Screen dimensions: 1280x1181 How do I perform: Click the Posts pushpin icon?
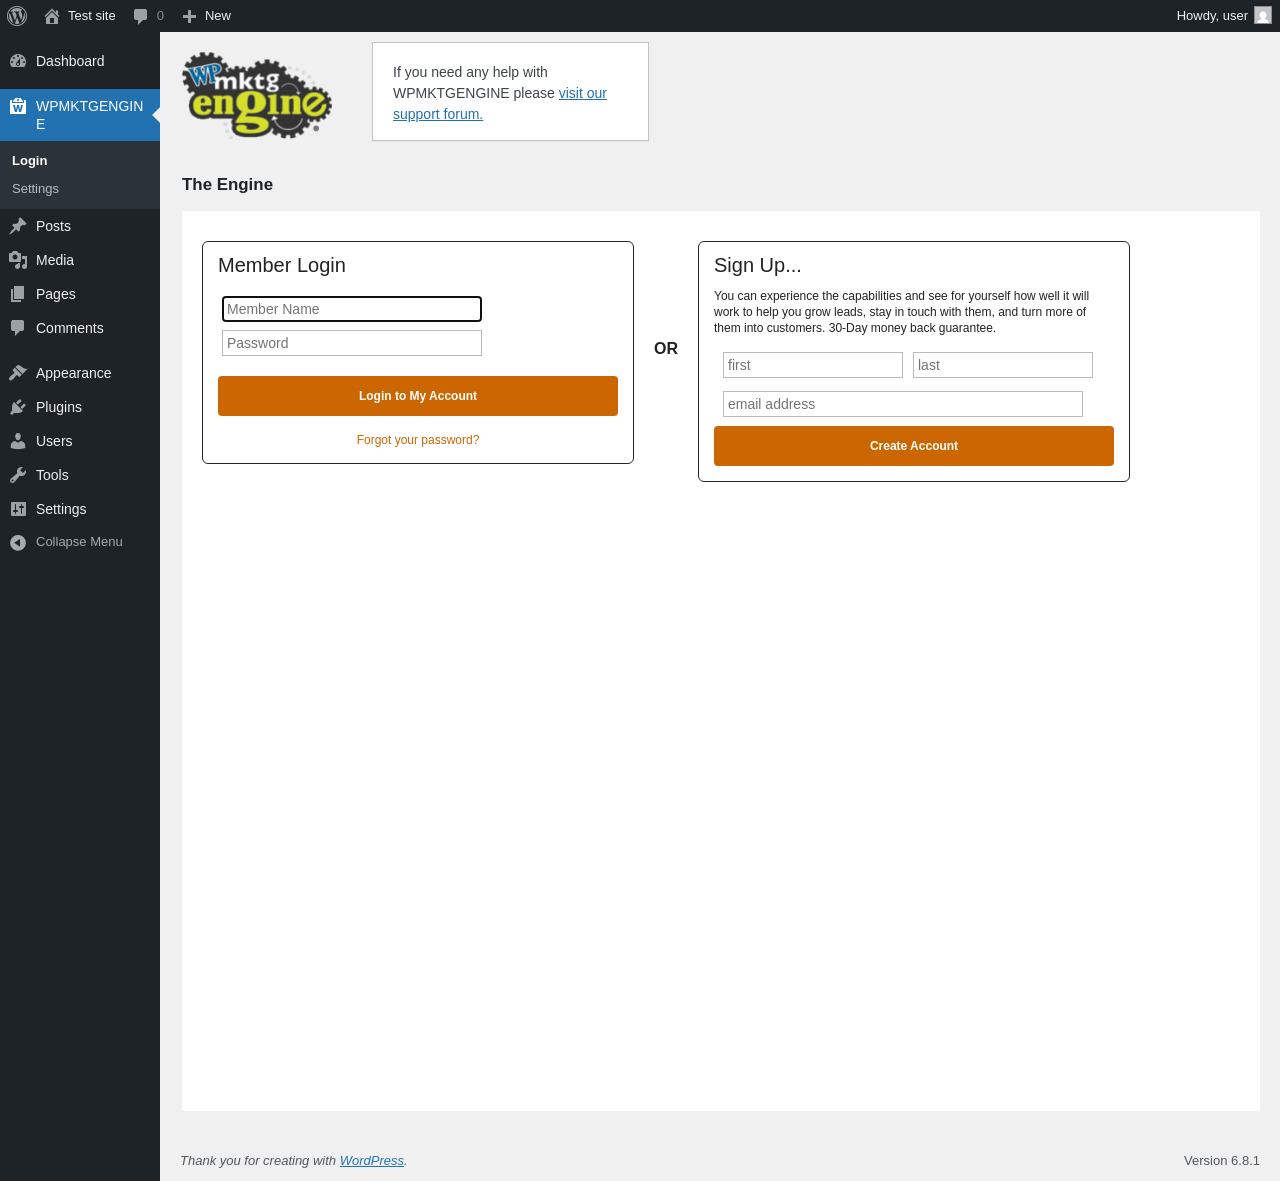click(x=18, y=226)
